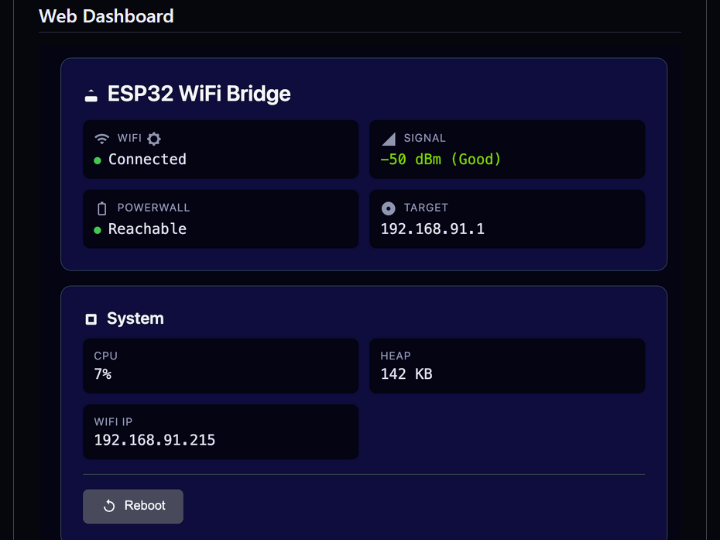Image resolution: width=720 pixels, height=540 pixels.
Task: Click the System chip icon
Action: pyautogui.click(x=91, y=319)
